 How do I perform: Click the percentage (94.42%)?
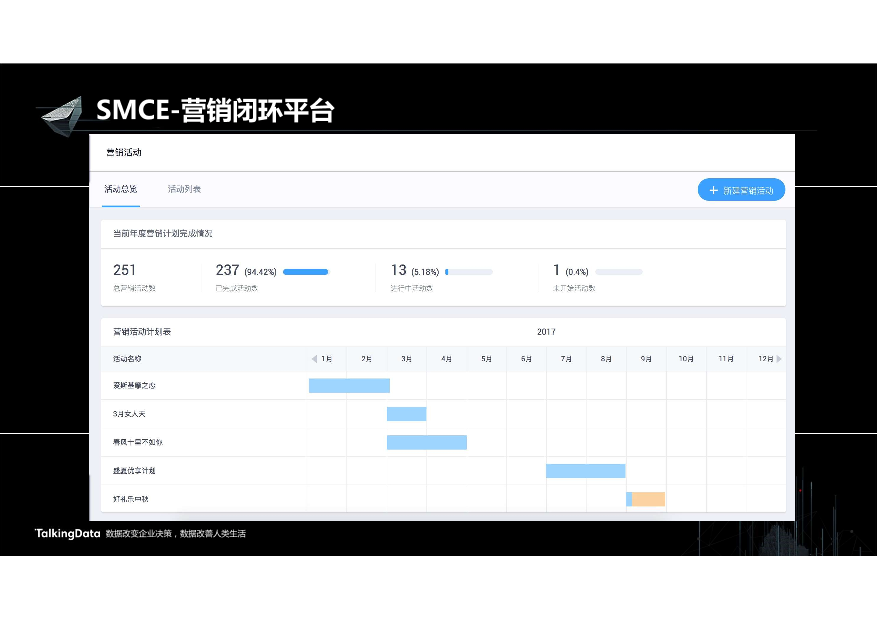pos(261,272)
